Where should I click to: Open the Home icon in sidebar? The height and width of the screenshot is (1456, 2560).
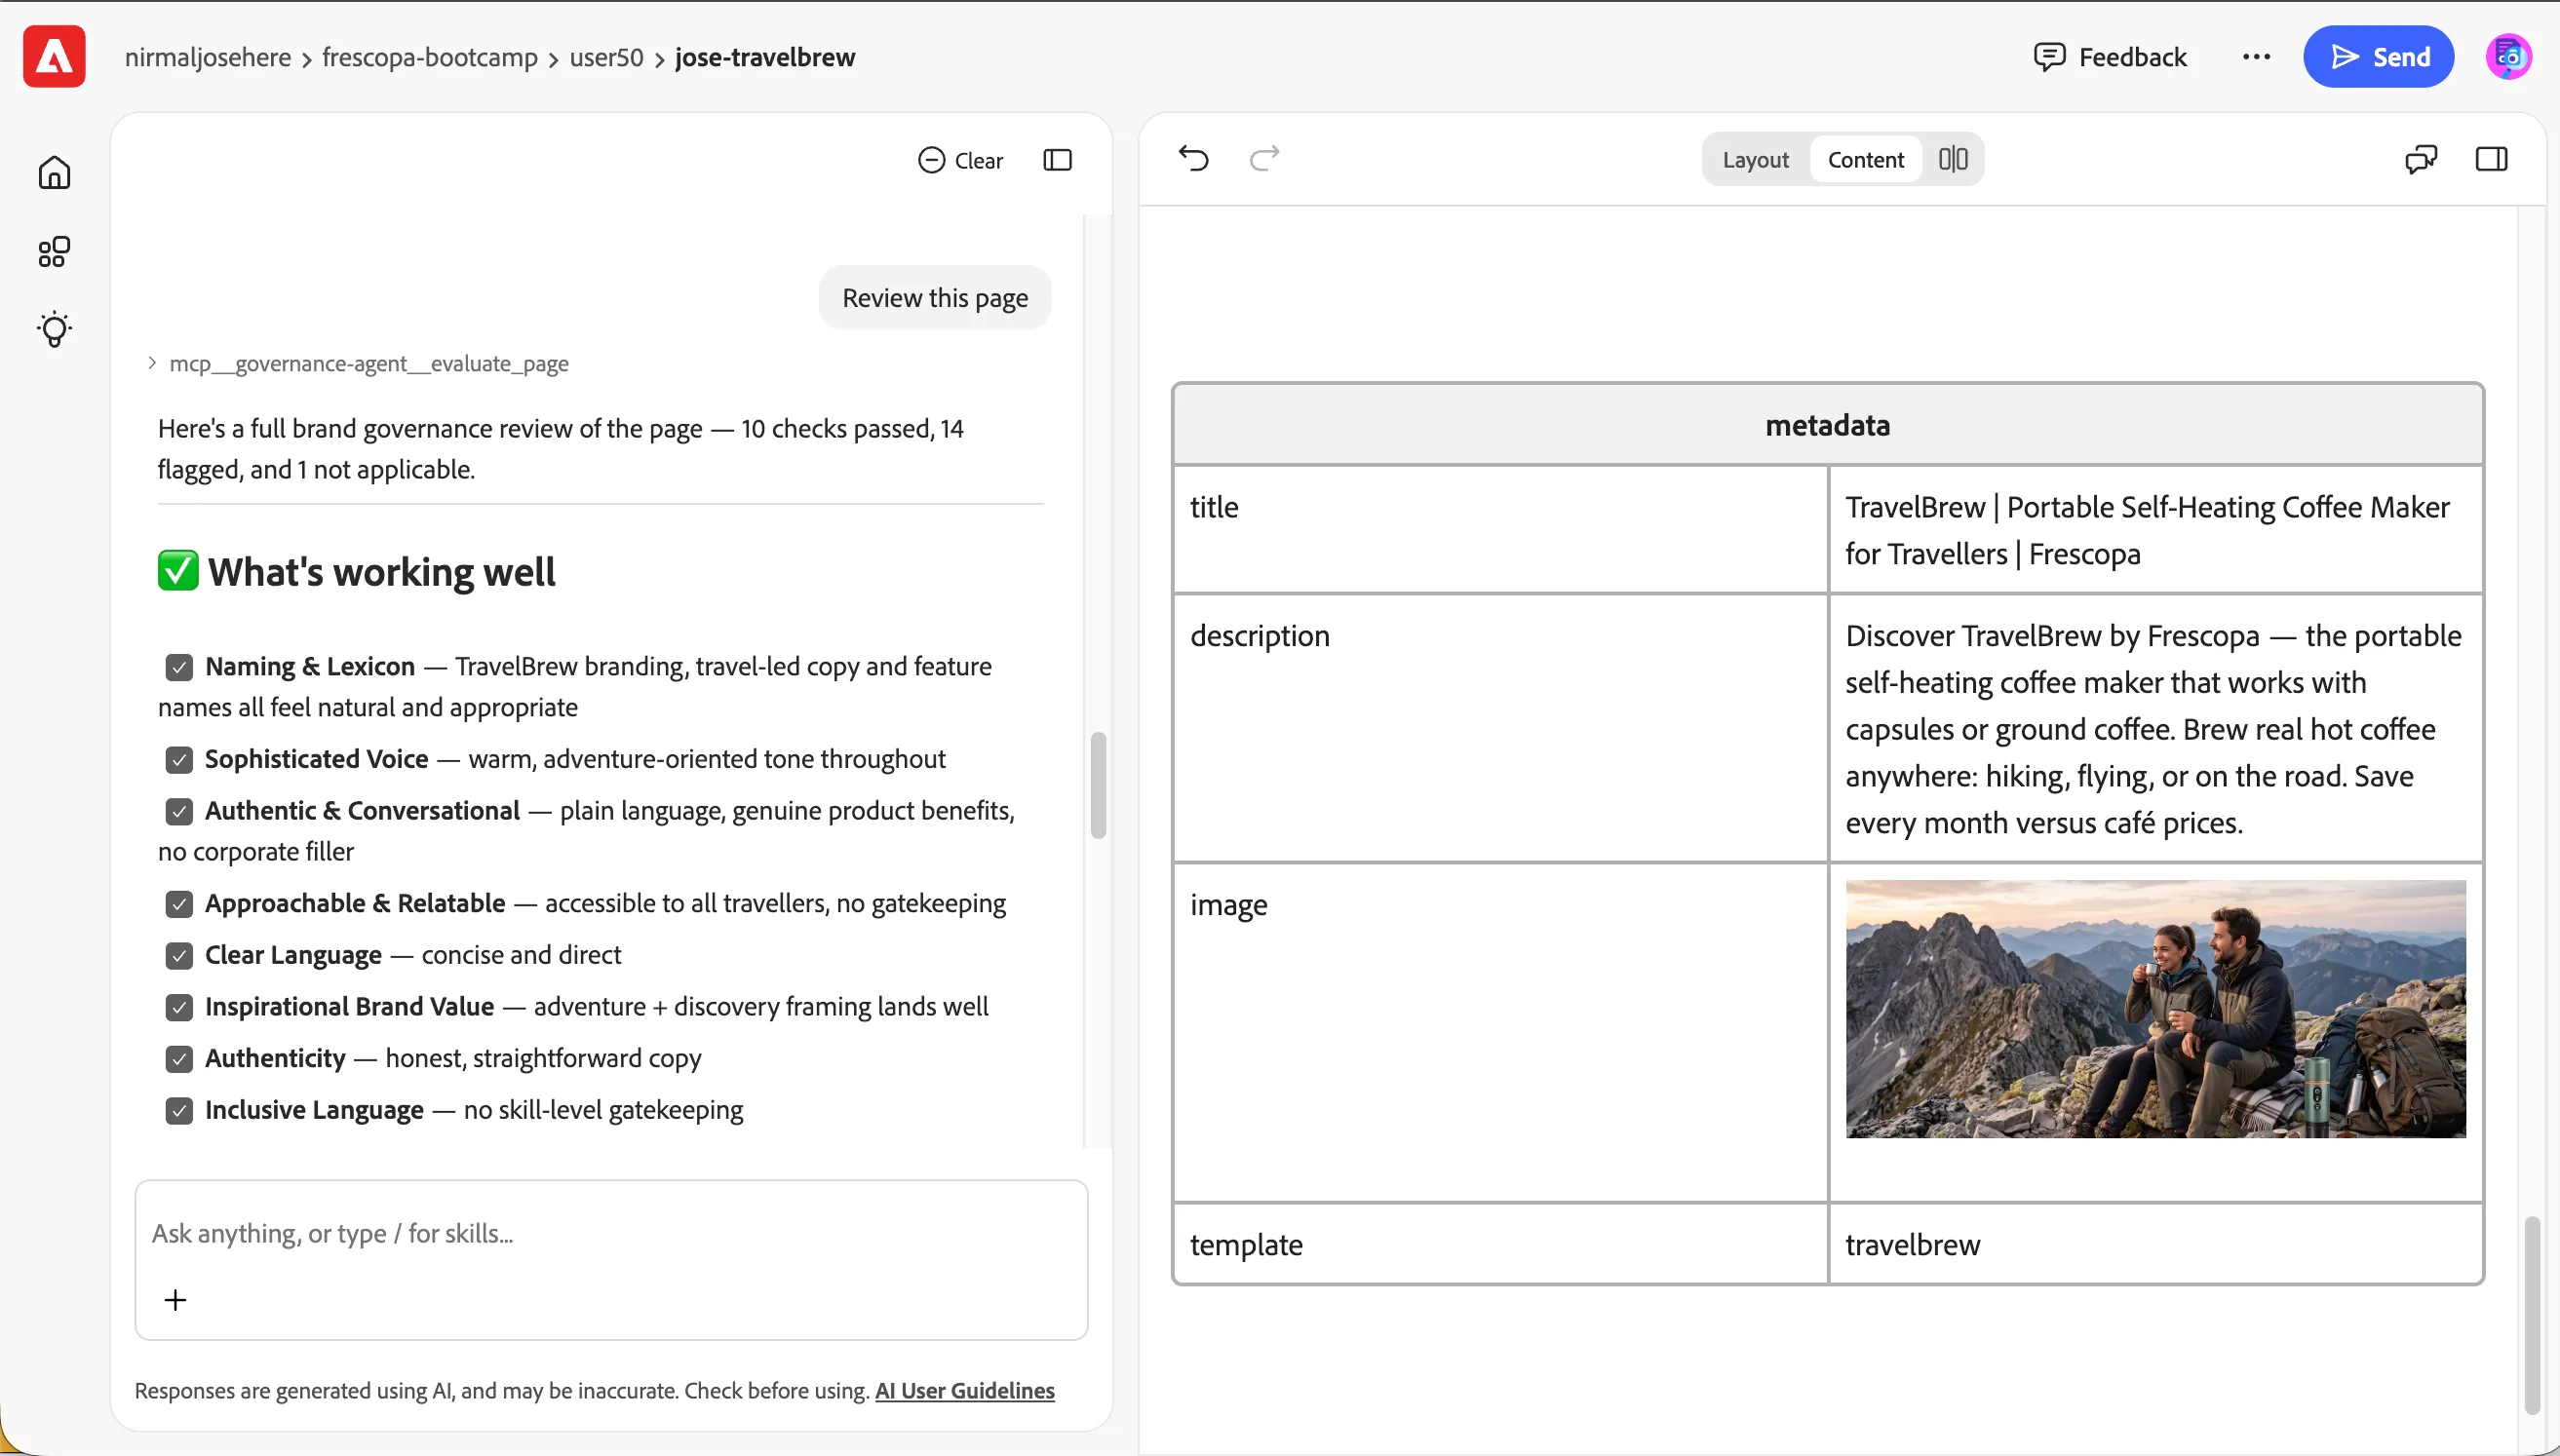(x=54, y=172)
